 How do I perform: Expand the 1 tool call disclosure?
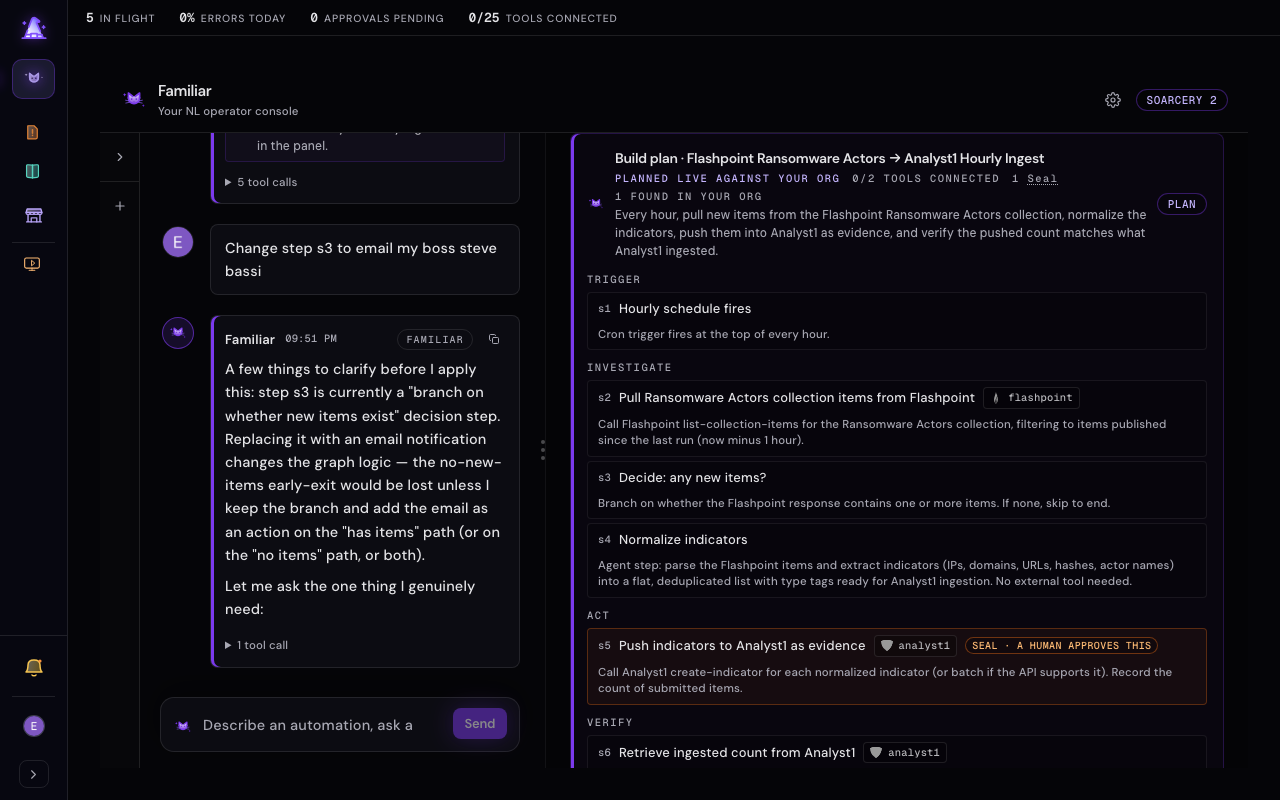[x=257, y=645]
